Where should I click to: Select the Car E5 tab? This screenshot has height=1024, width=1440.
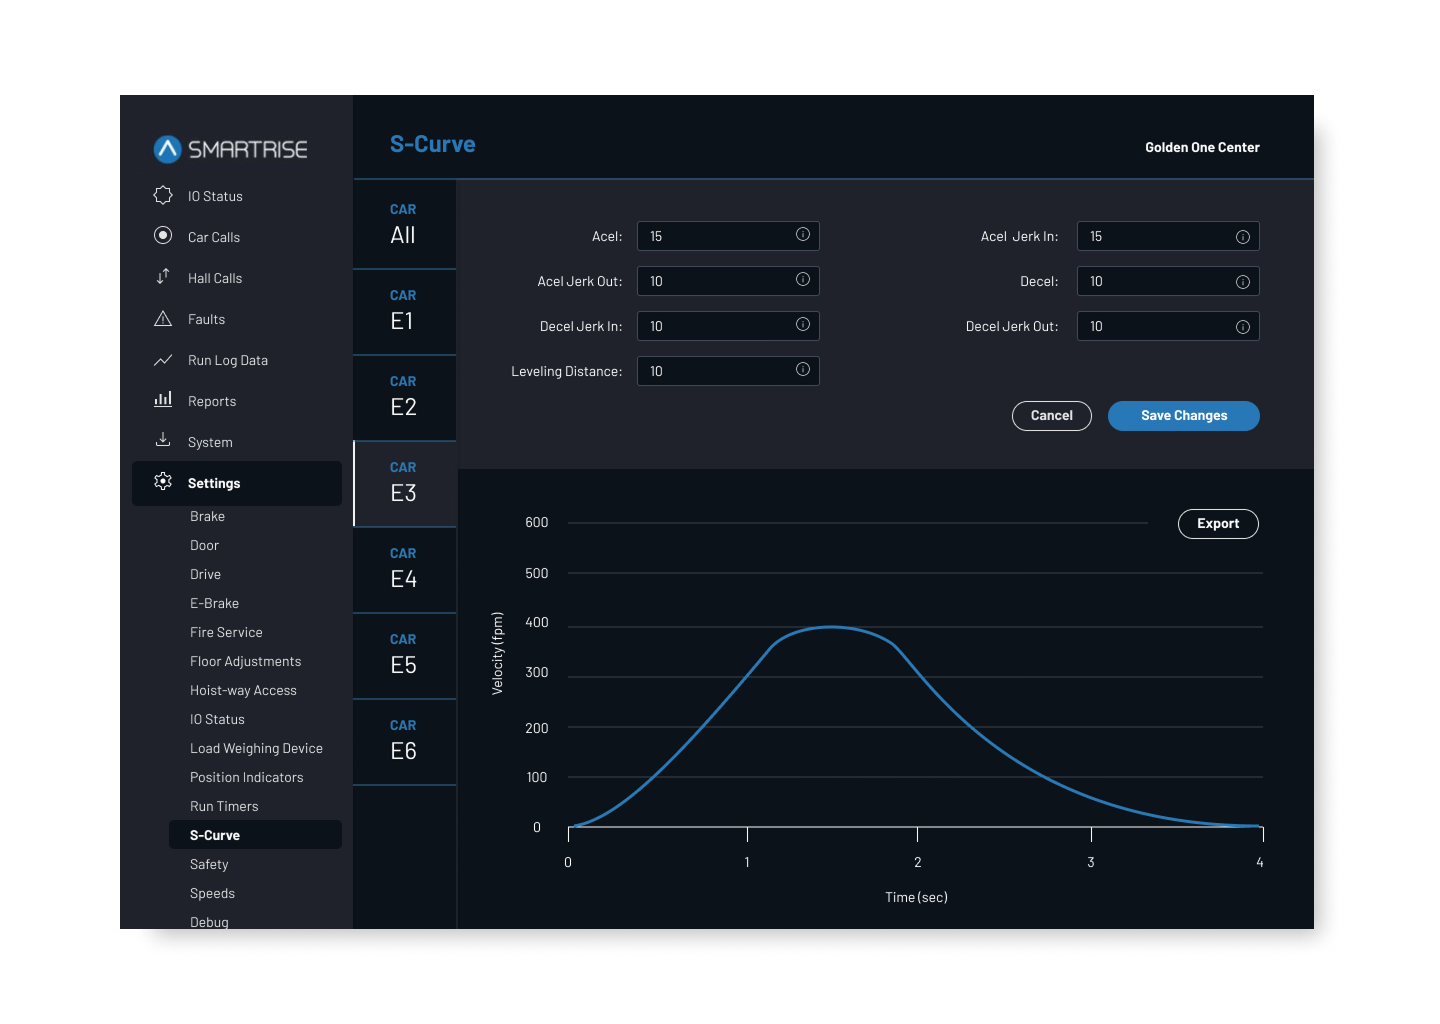(x=404, y=655)
